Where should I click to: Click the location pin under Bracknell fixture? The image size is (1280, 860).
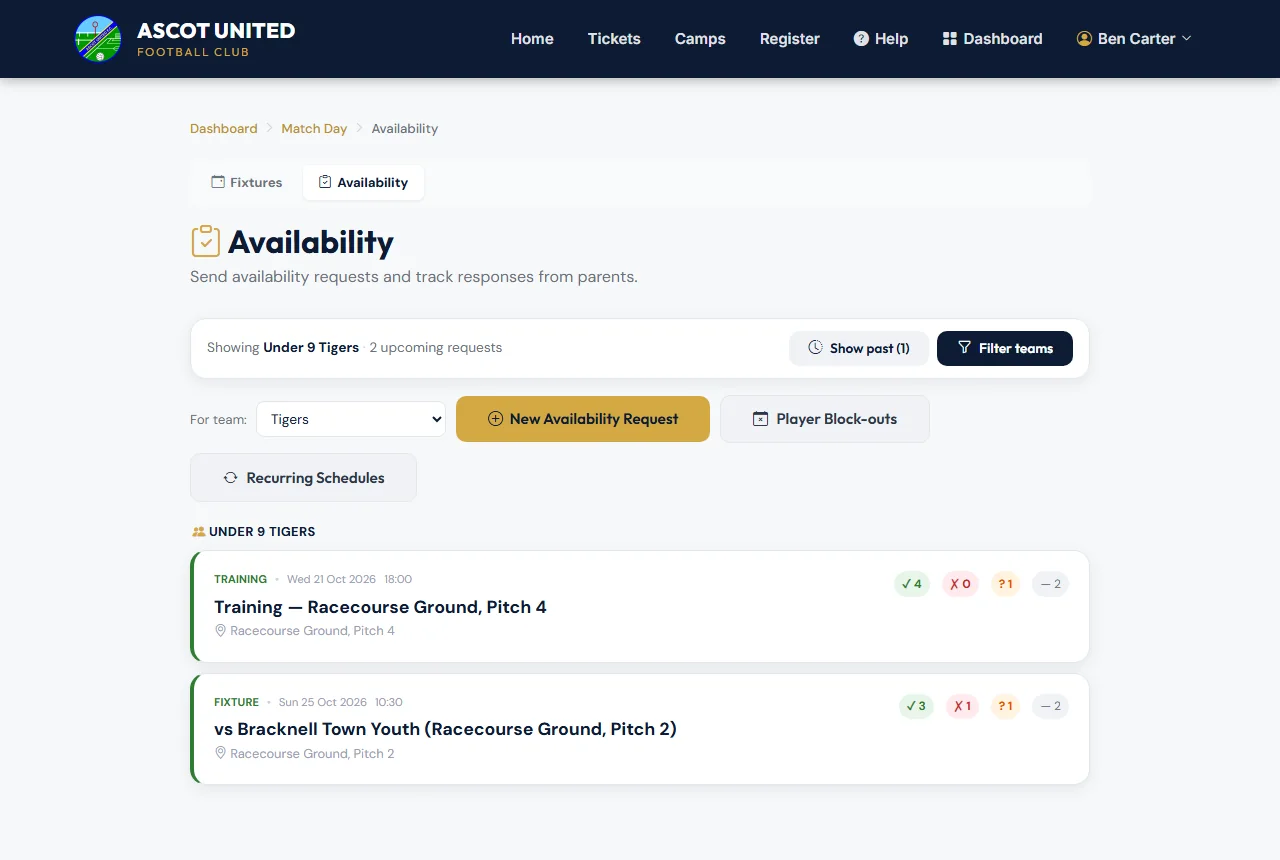click(221, 753)
